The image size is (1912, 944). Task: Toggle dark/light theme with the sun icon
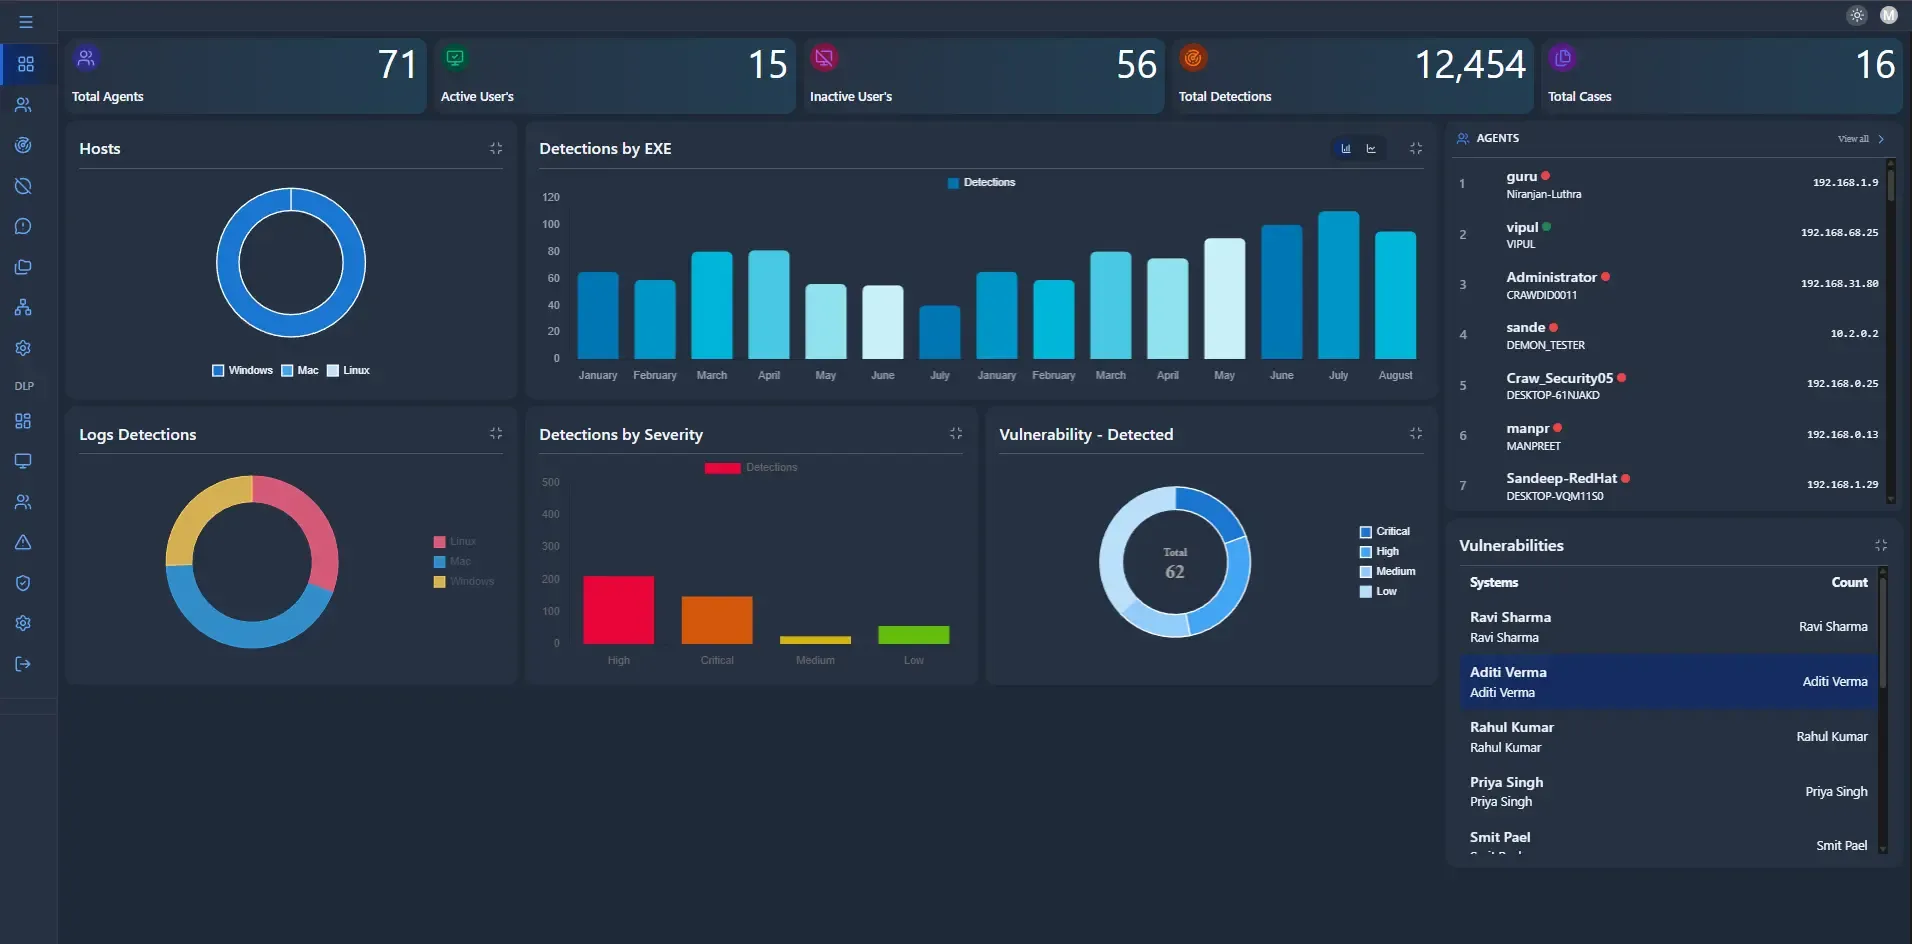pyautogui.click(x=1856, y=15)
